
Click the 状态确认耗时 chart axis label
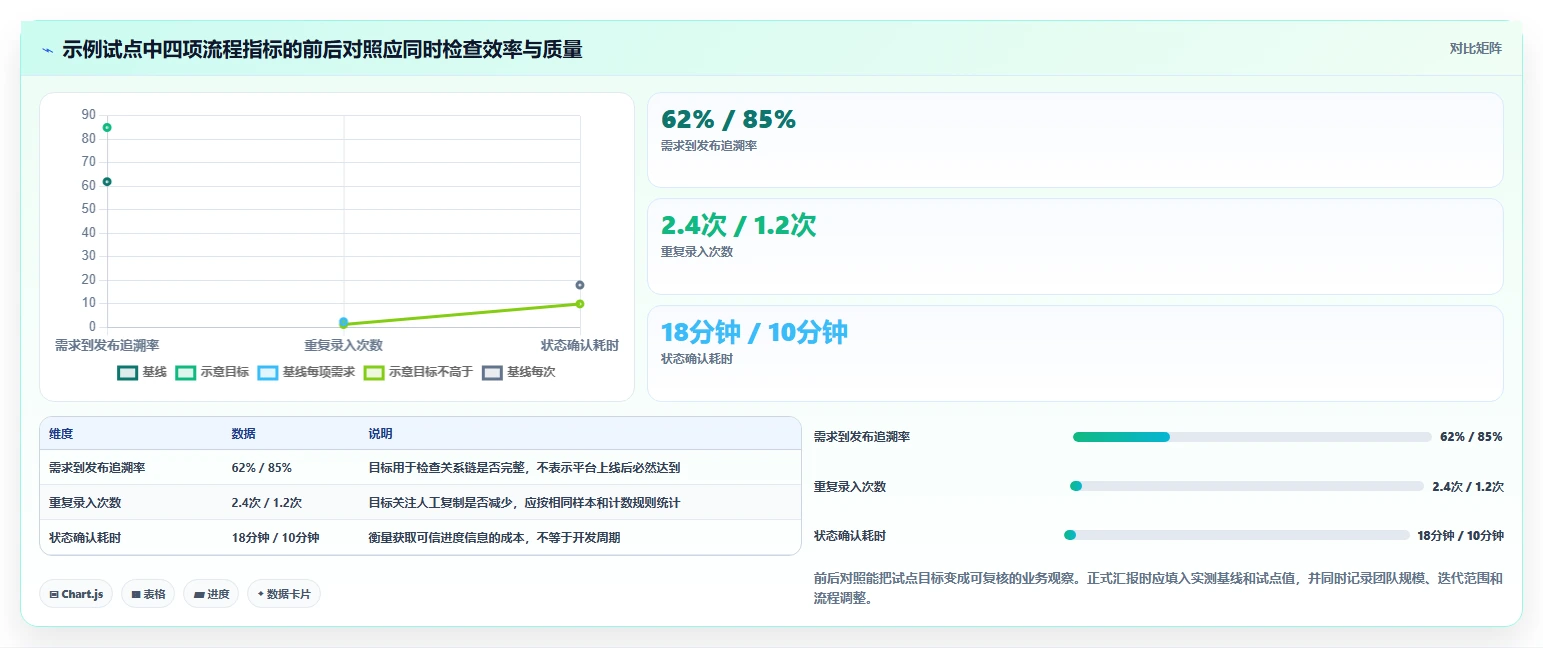(580, 345)
